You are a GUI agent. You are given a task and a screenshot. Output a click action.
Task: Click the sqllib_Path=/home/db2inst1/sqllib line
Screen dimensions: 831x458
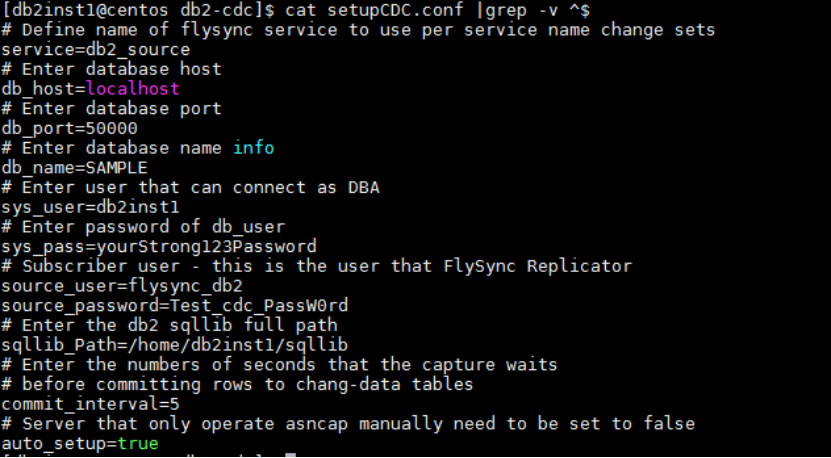(x=175, y=345)
